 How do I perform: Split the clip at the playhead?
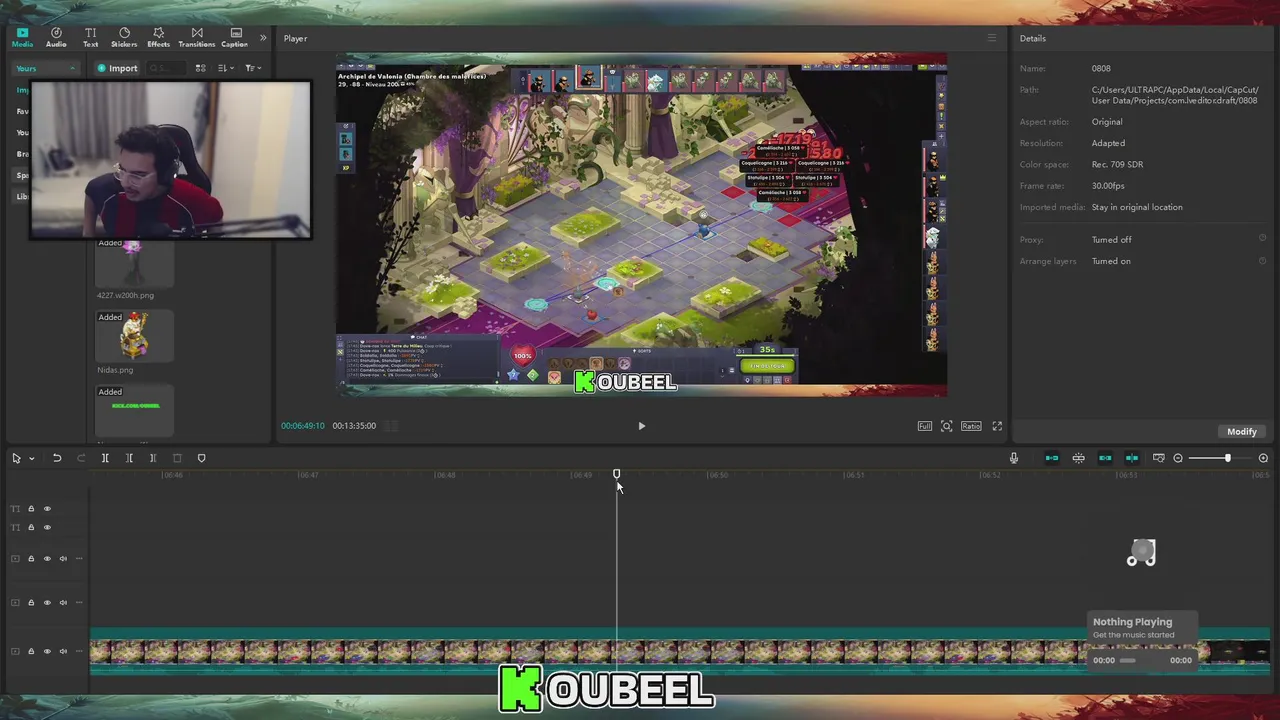(x=105, y=458)
